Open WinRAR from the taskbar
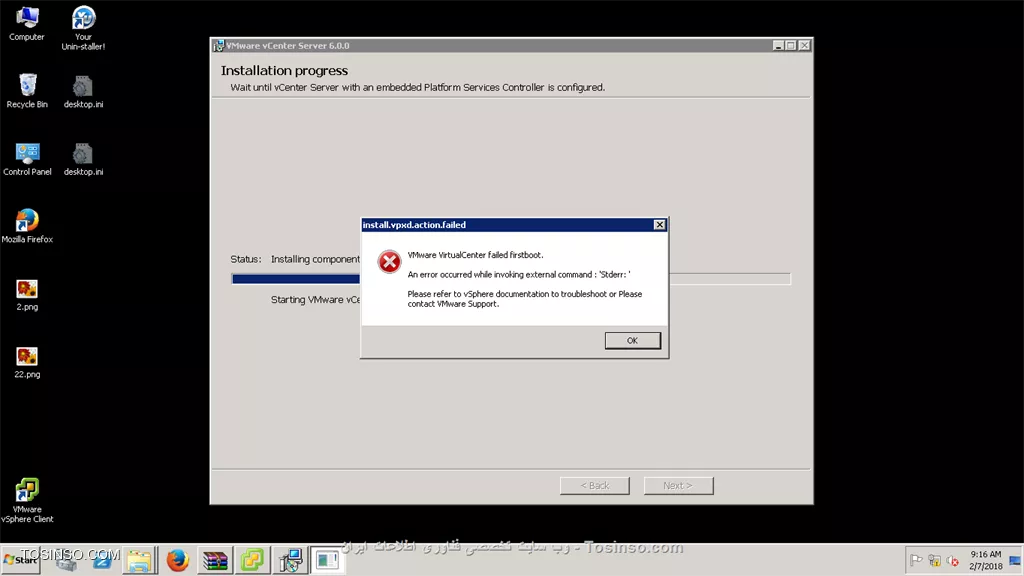The height and width of the screenshot is (576, 1024). pyautogui.click(x=215, y=560)
